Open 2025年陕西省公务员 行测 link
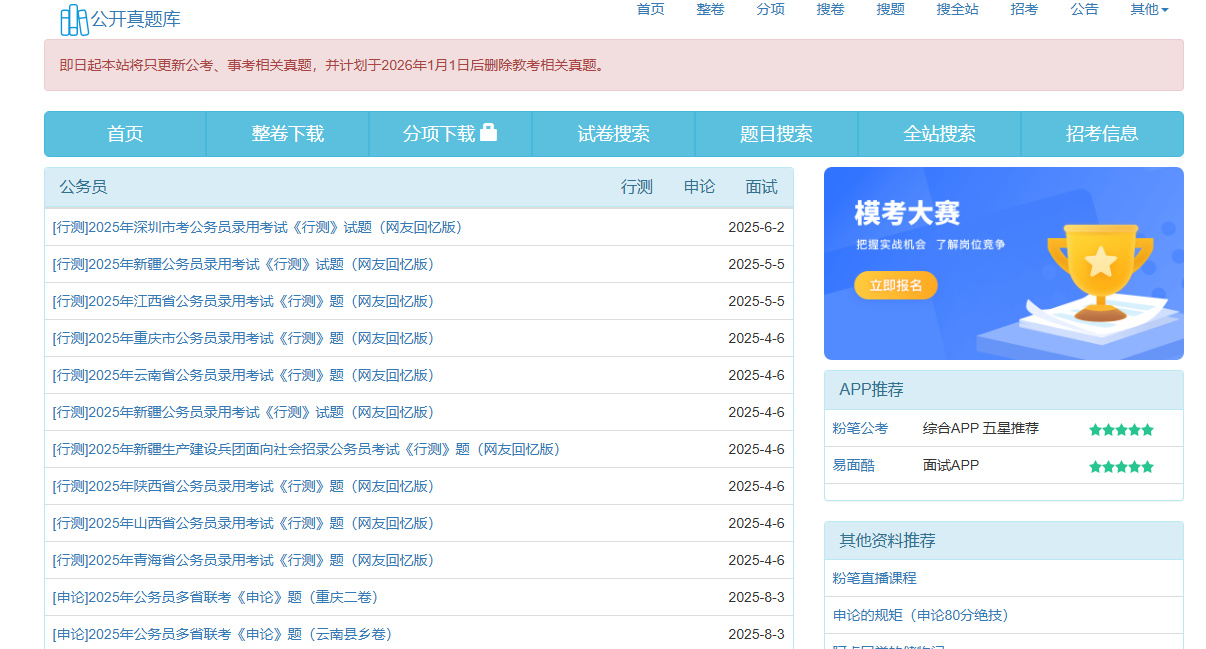The height and width of the screenshot is (649, 1206). click(x=244, y=486)
